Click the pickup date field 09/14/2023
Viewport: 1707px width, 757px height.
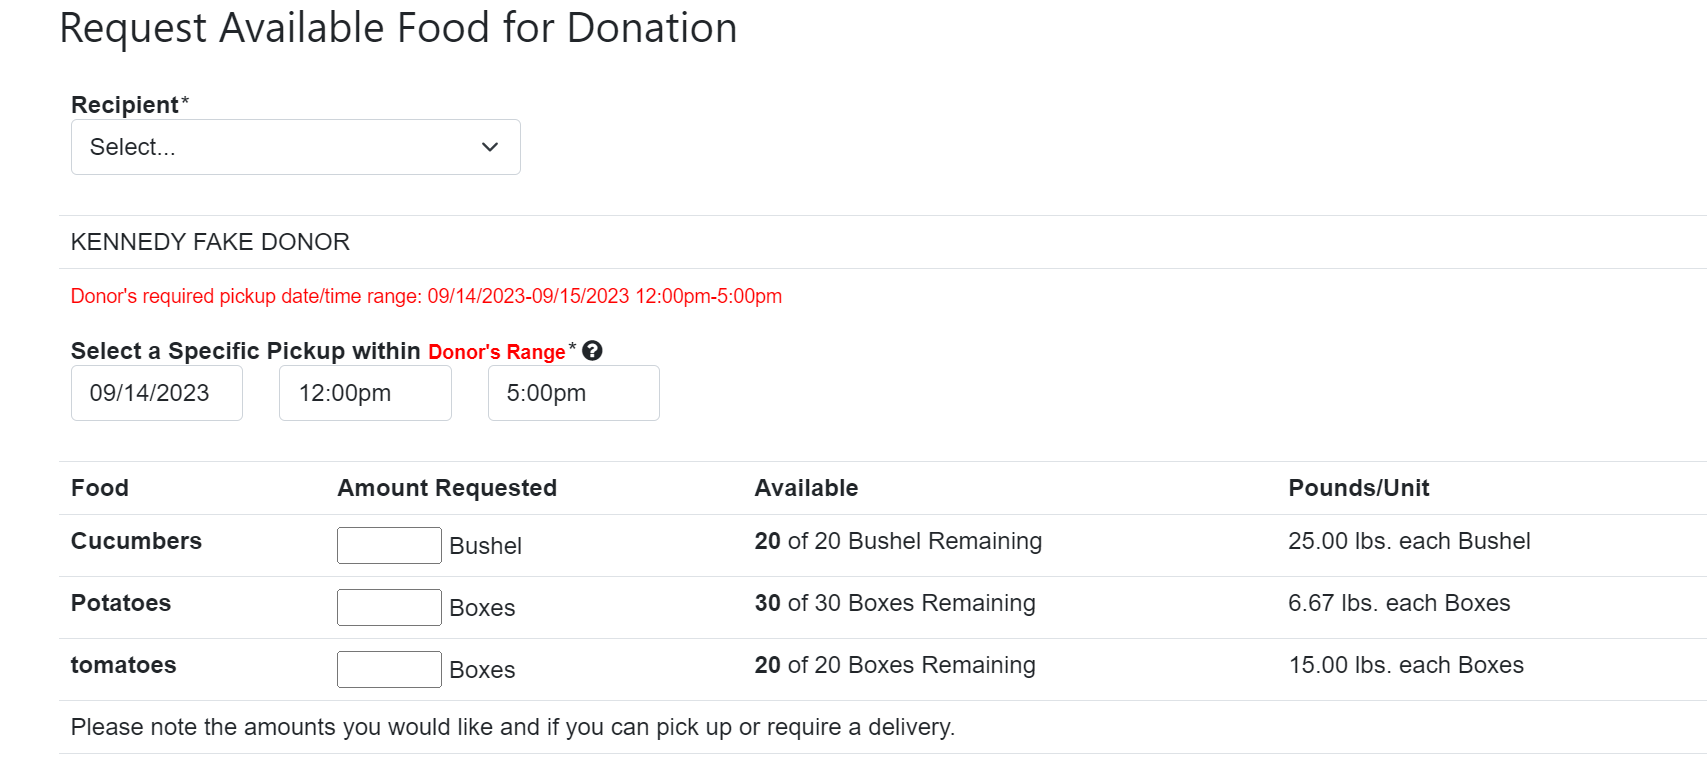157,393
